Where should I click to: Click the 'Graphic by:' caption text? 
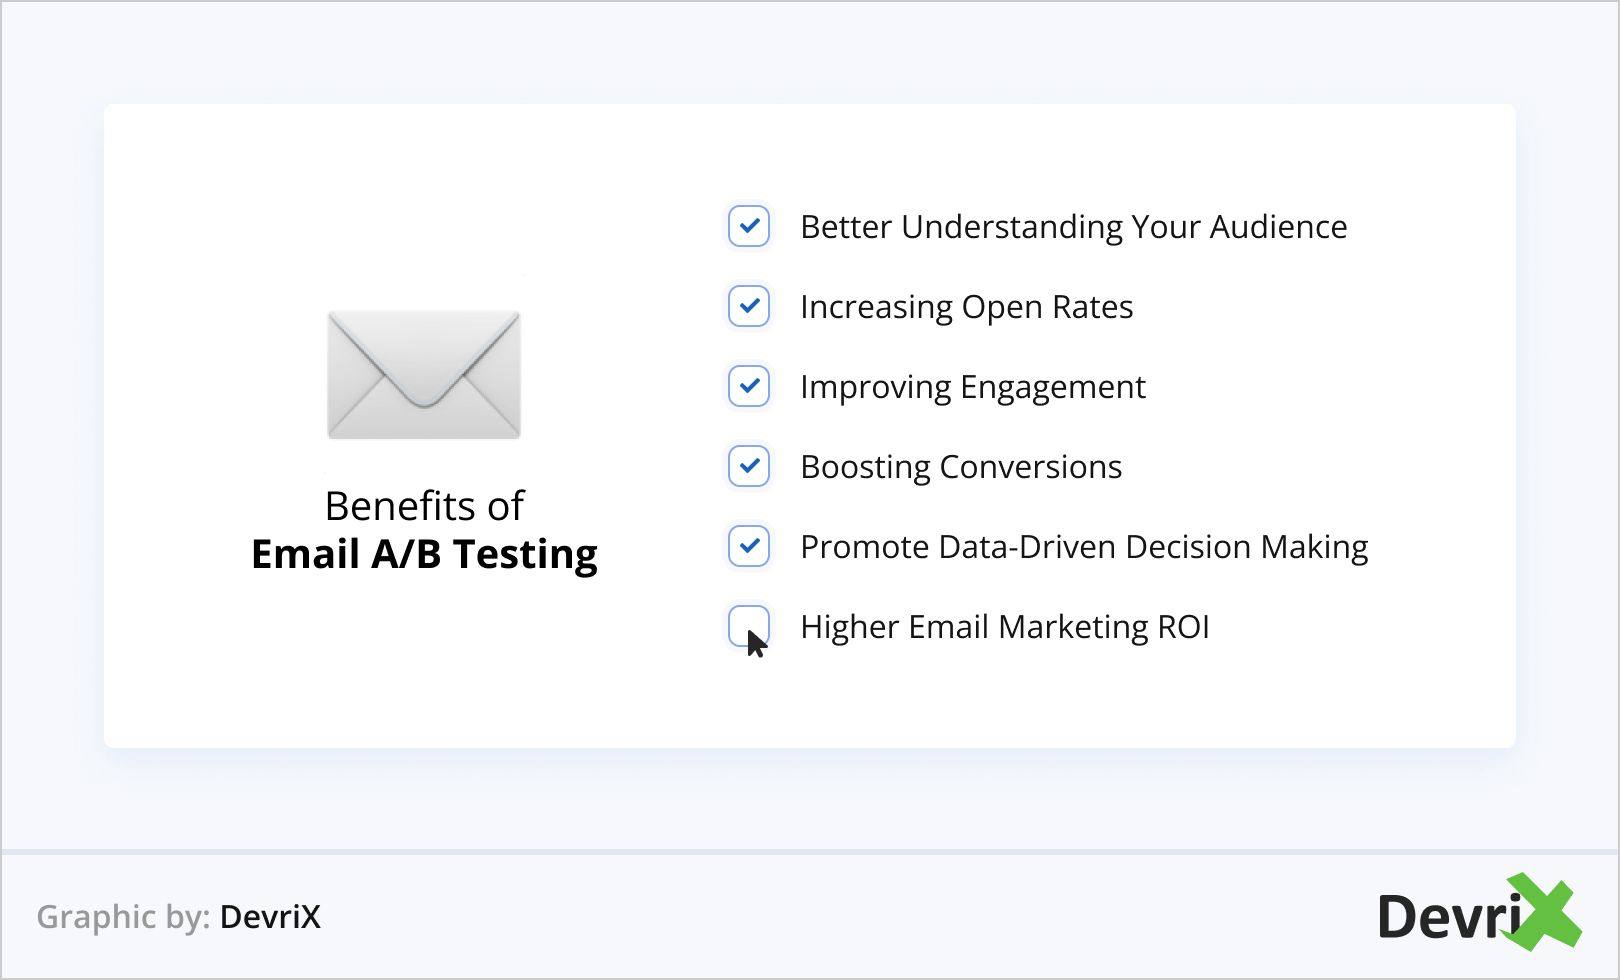pos(123,917)
